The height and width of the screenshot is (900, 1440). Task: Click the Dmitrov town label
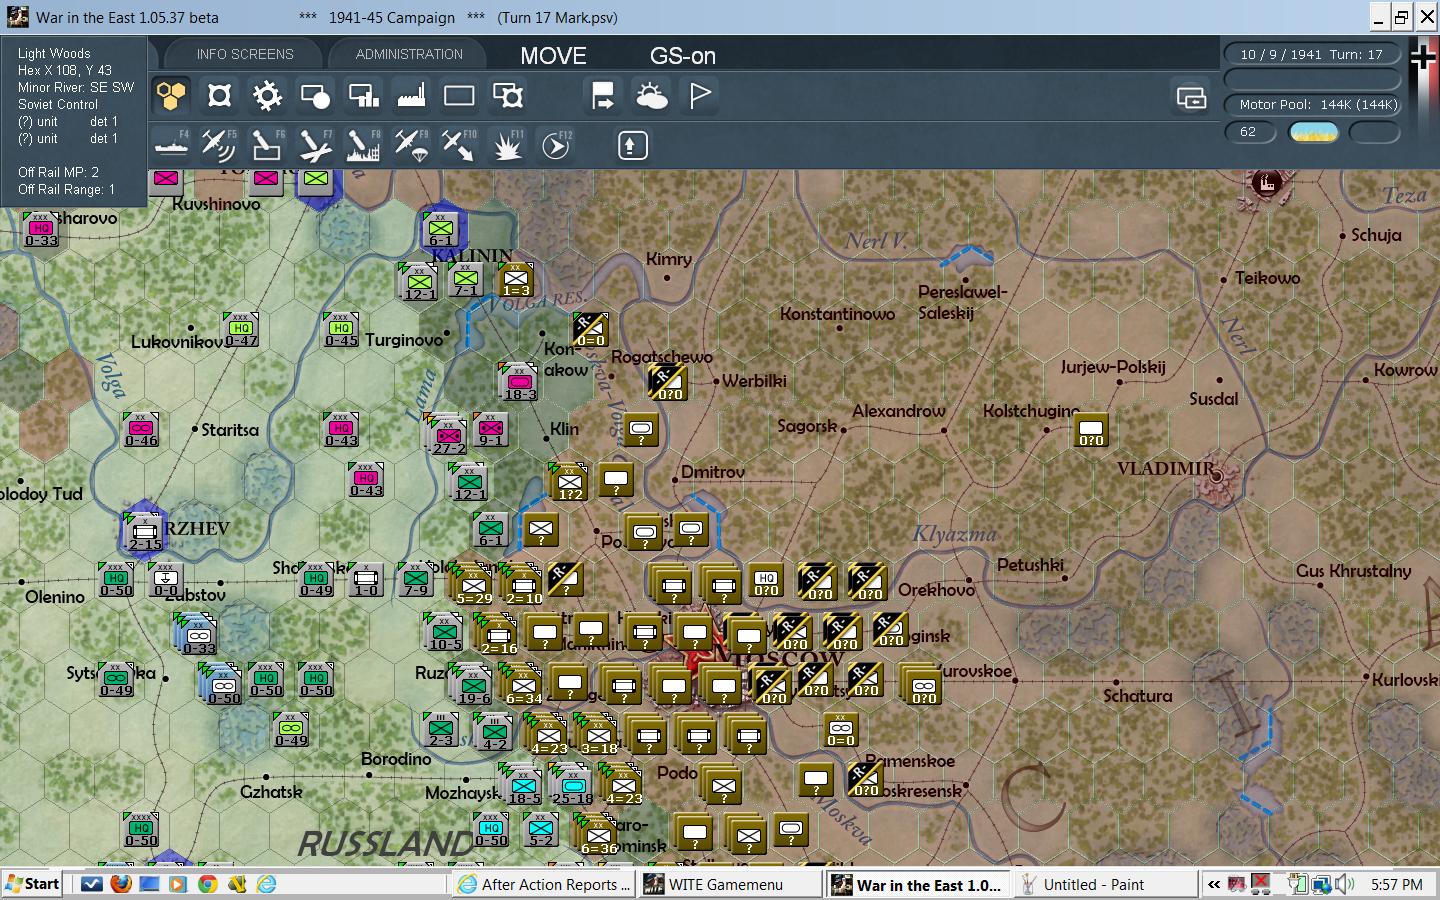coord(713,472)
